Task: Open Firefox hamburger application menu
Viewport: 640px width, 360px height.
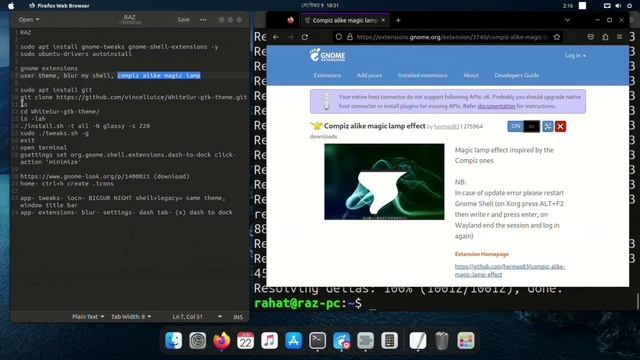Action: click(x=620, y=37)
